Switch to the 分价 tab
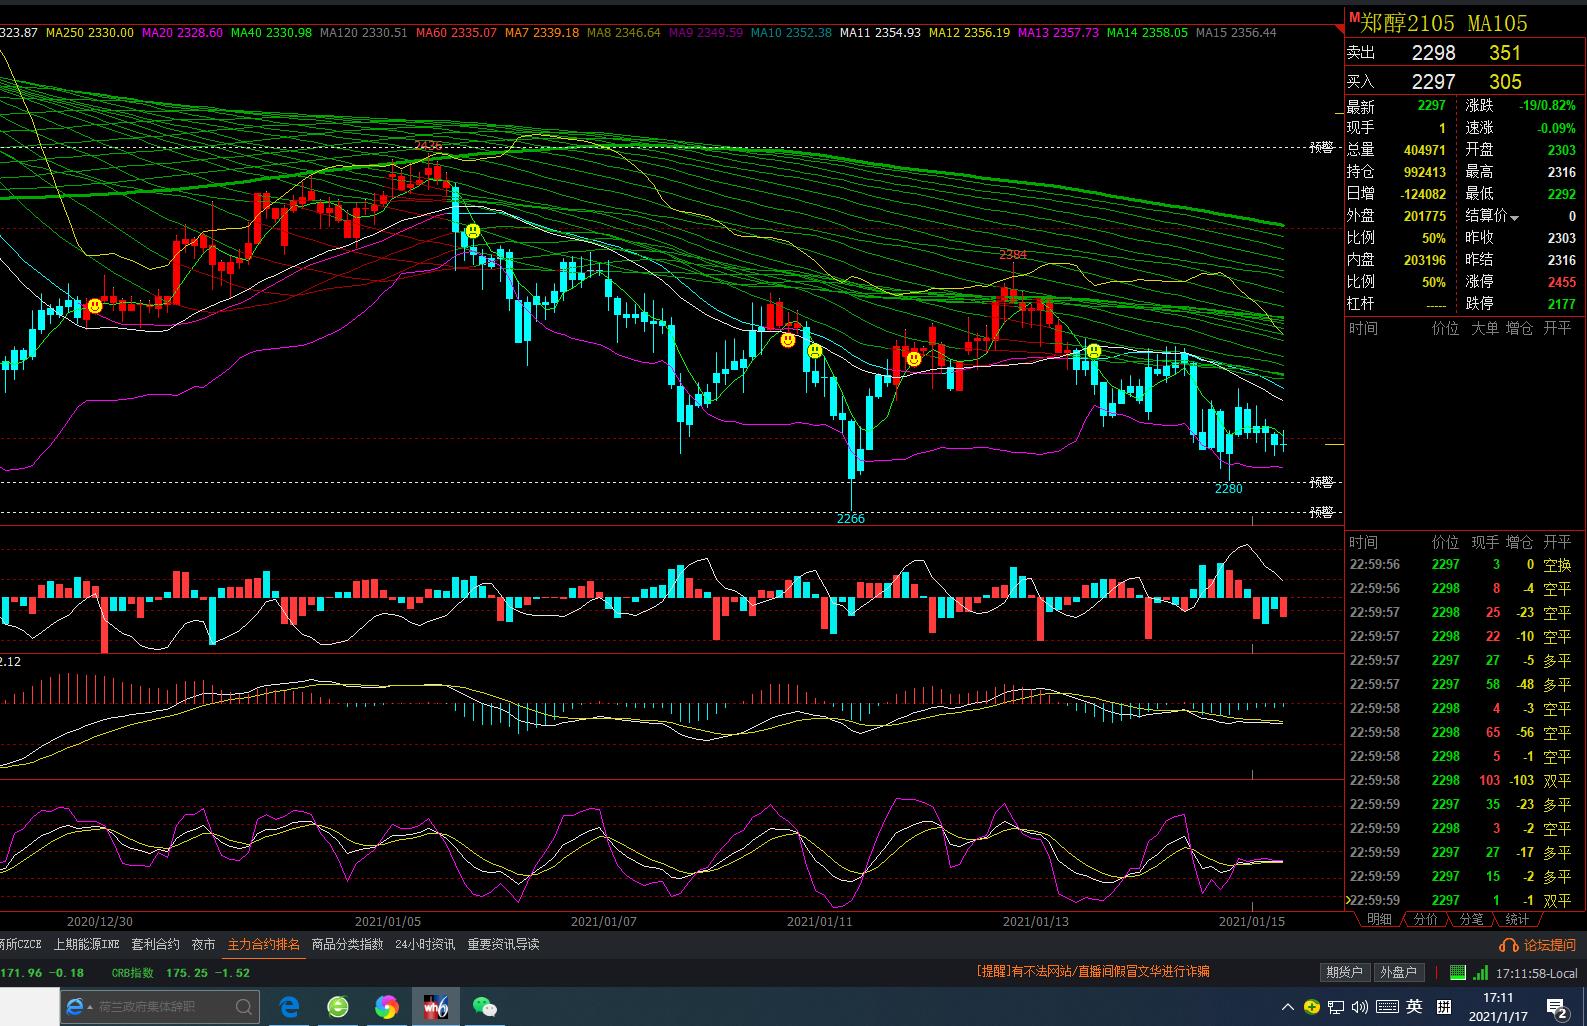Screen dimensions: 1587x1026 click(1425, 919)
